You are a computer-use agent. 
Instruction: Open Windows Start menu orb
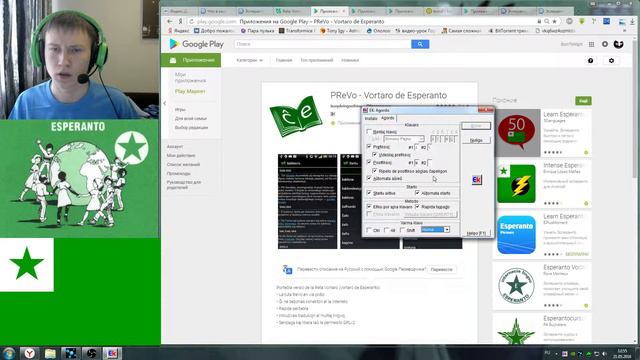[8, 353]
